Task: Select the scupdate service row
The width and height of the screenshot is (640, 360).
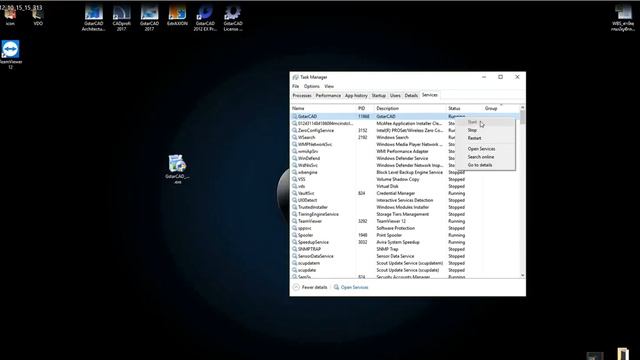Action: [405, 270]
